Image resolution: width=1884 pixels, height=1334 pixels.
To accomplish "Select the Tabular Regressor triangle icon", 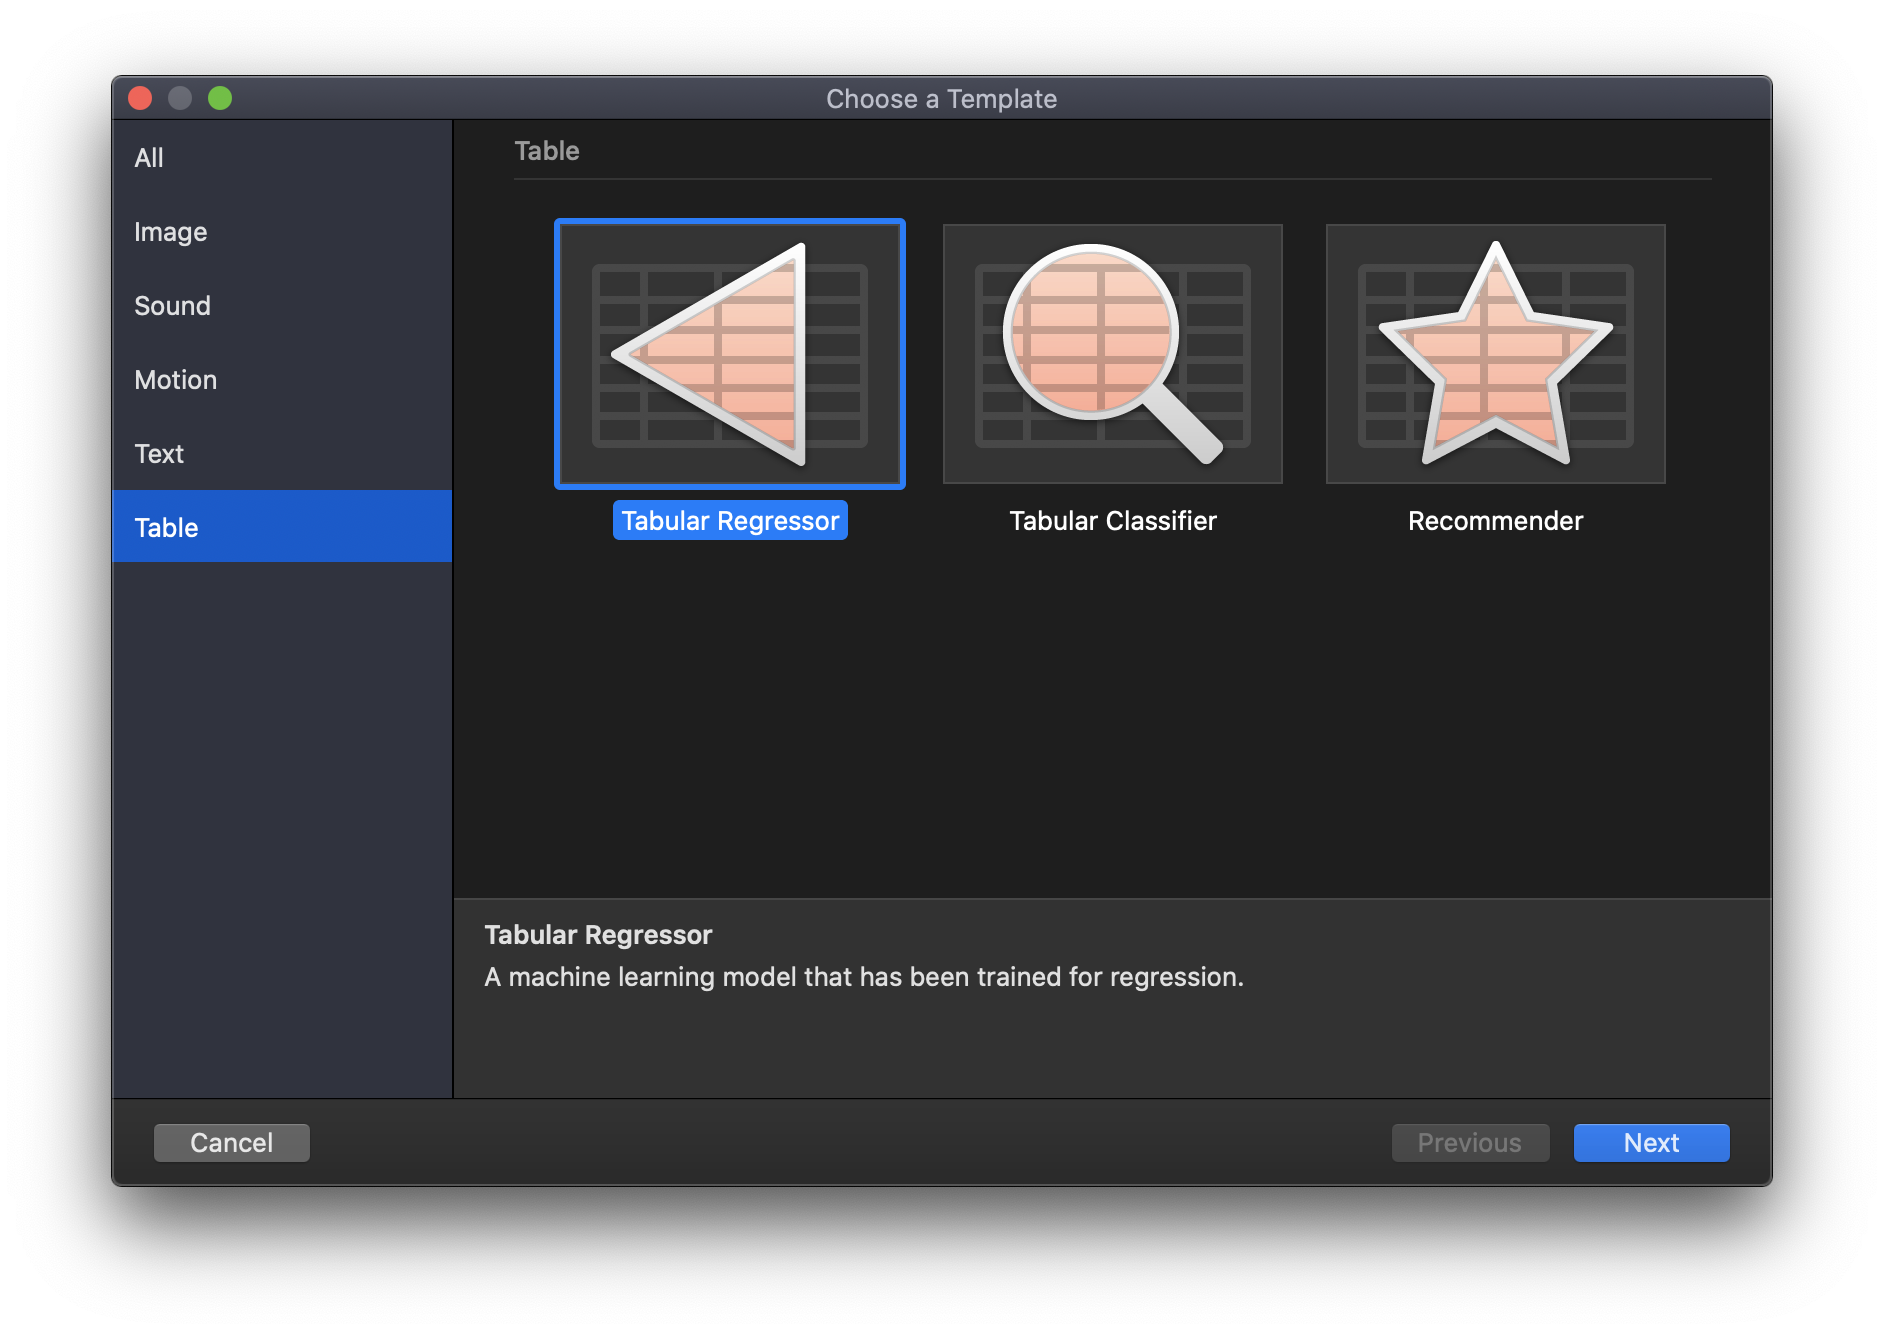I will 730,354.
